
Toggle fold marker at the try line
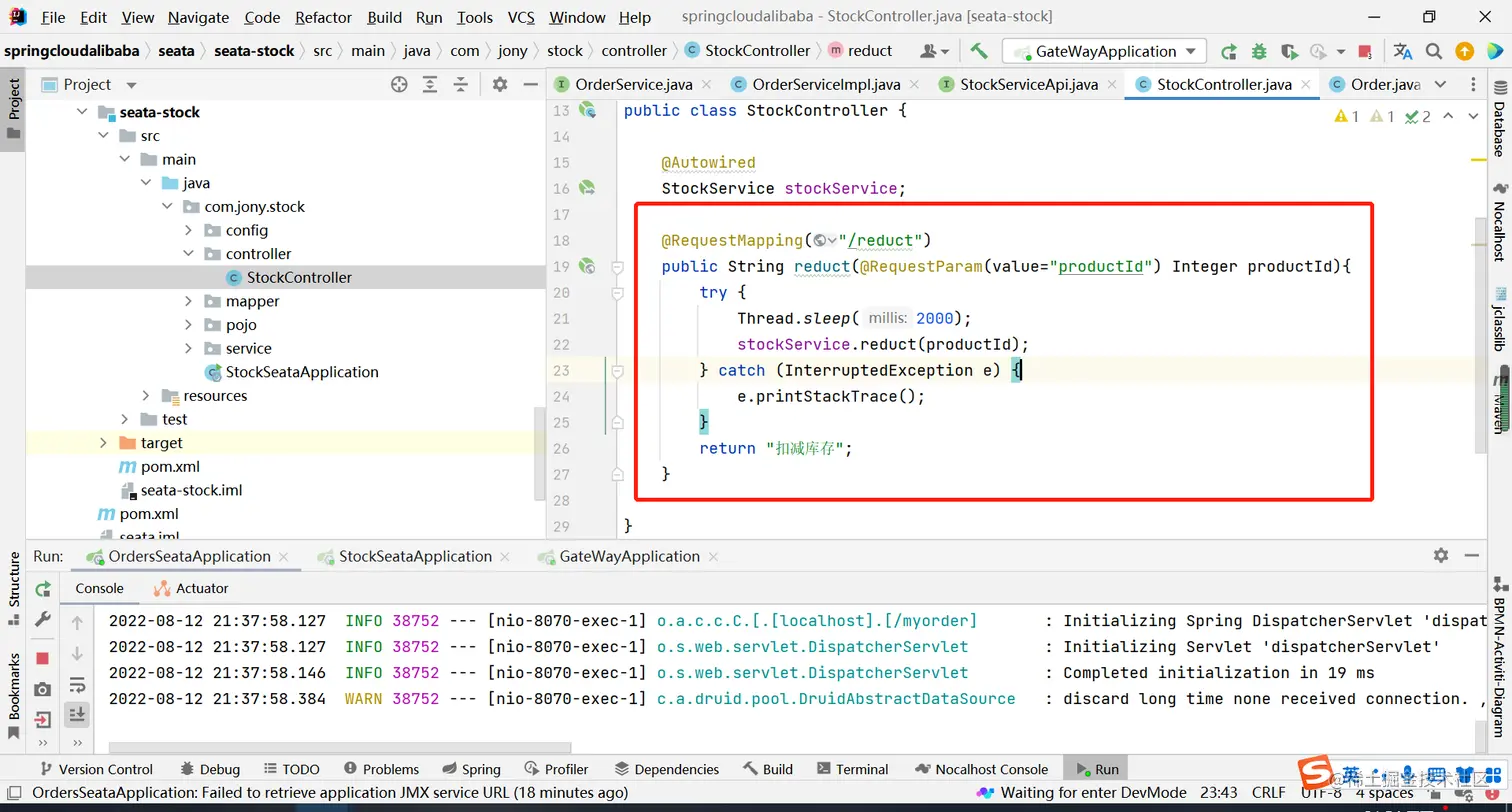(617, 293)
